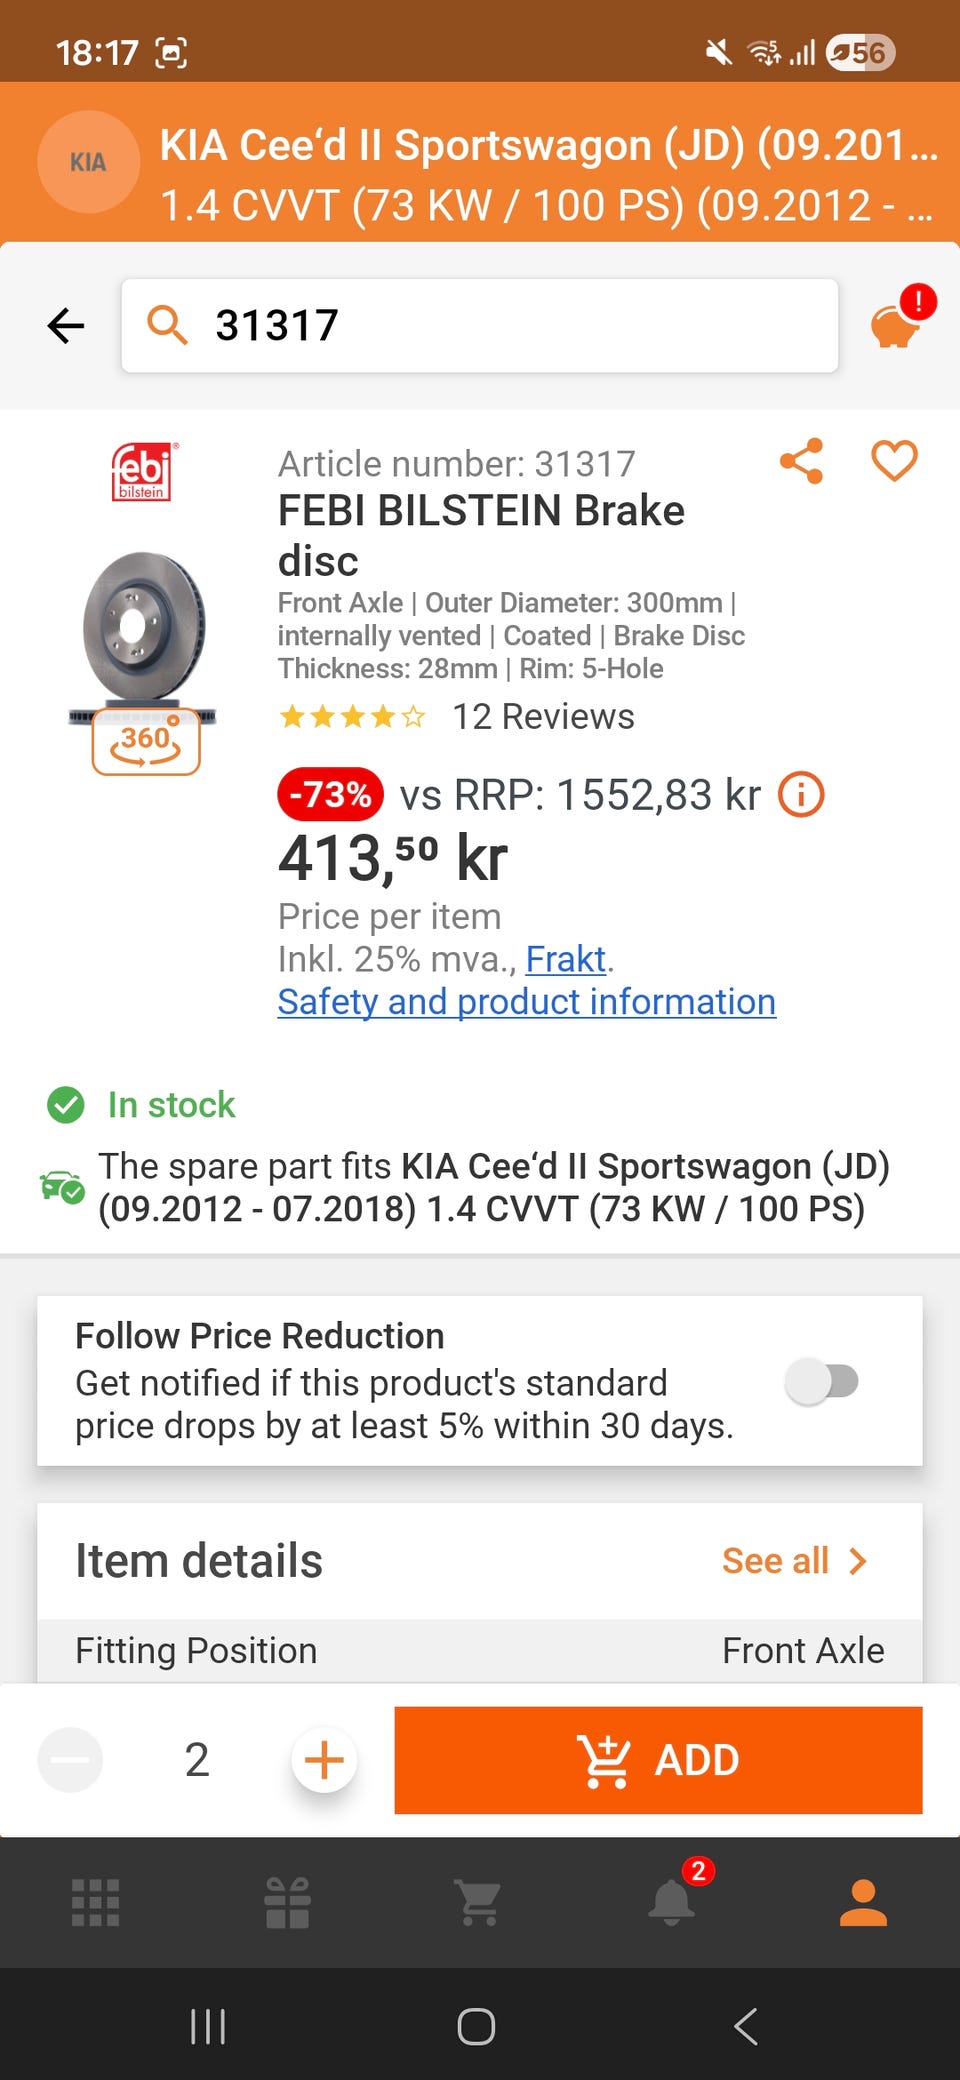
Task: Enable Follow Price Reduction toggle
Action: click(822, 1382)
